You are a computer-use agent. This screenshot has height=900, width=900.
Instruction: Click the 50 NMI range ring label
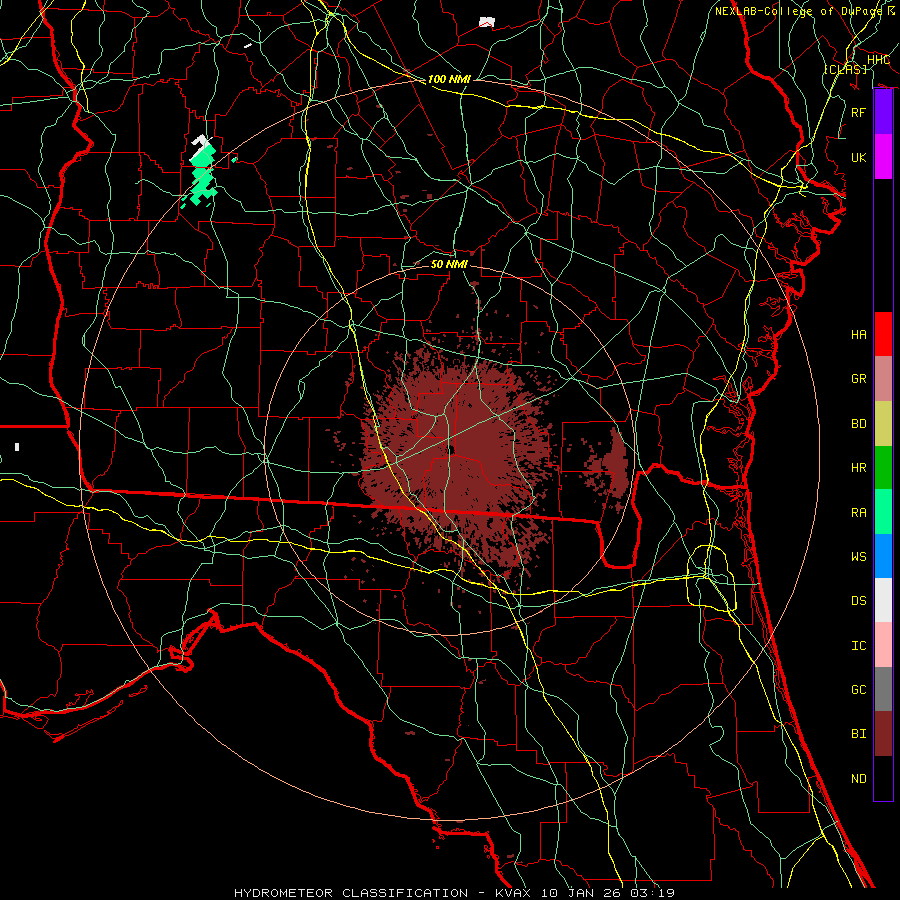coord(449,264)
